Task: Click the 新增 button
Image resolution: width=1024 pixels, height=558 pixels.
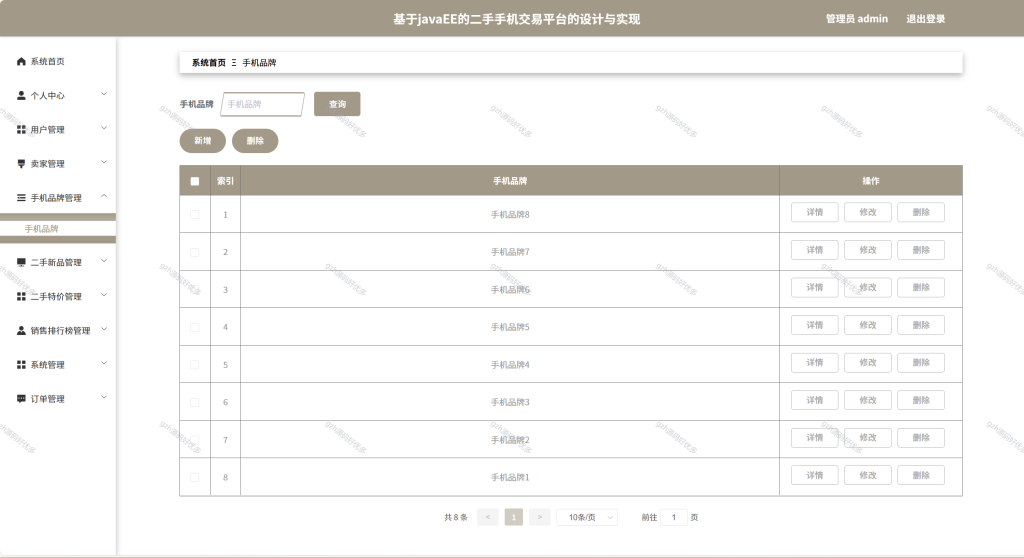Action: point(202,140)
